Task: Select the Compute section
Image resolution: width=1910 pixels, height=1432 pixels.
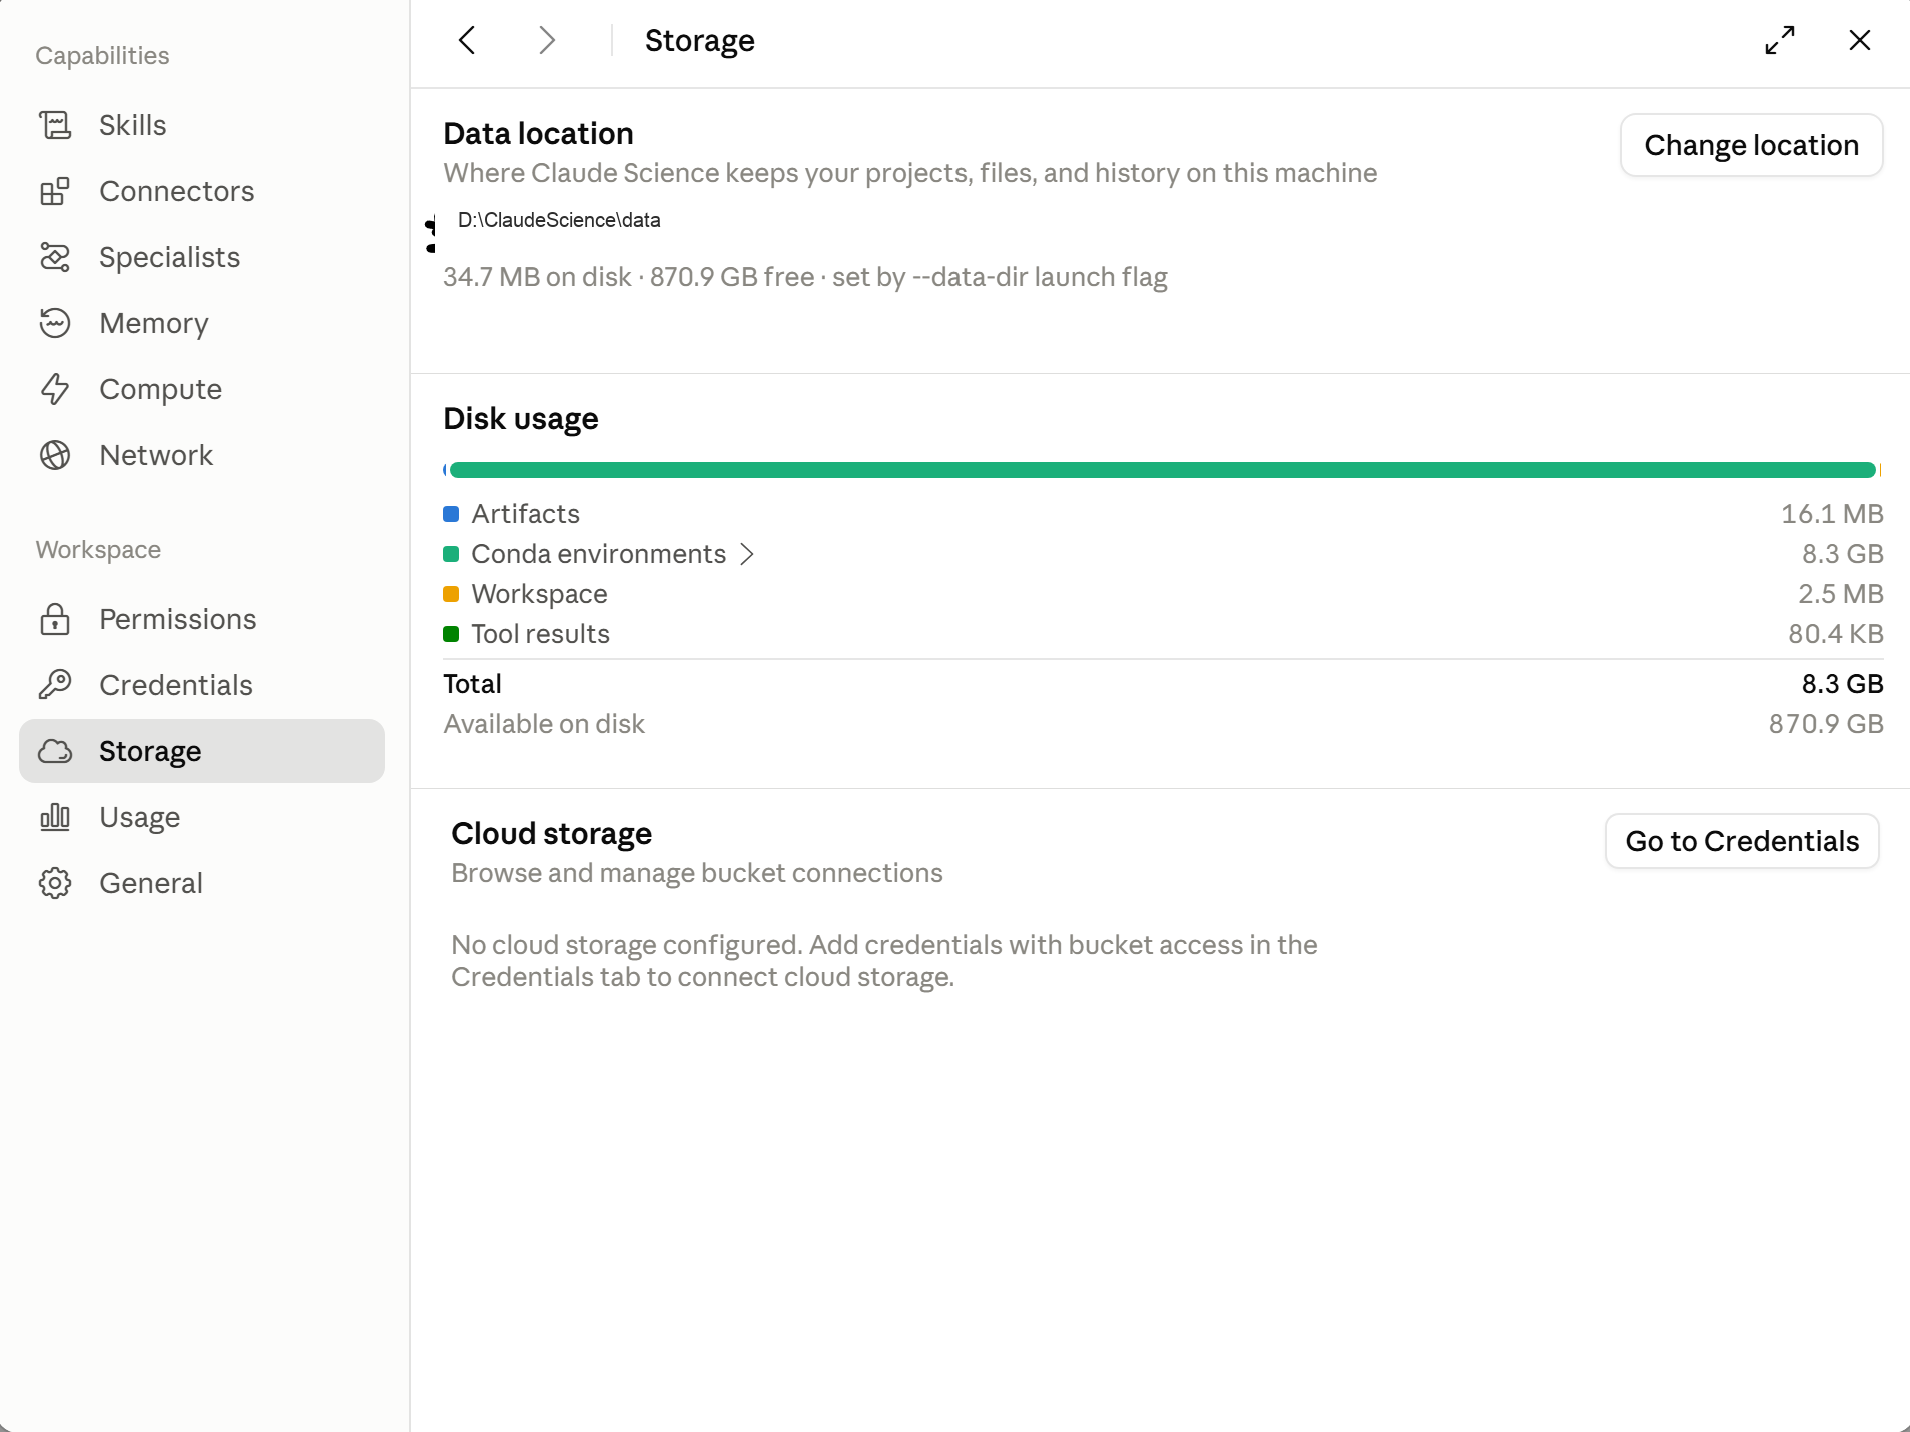Action: click(202, 389)
